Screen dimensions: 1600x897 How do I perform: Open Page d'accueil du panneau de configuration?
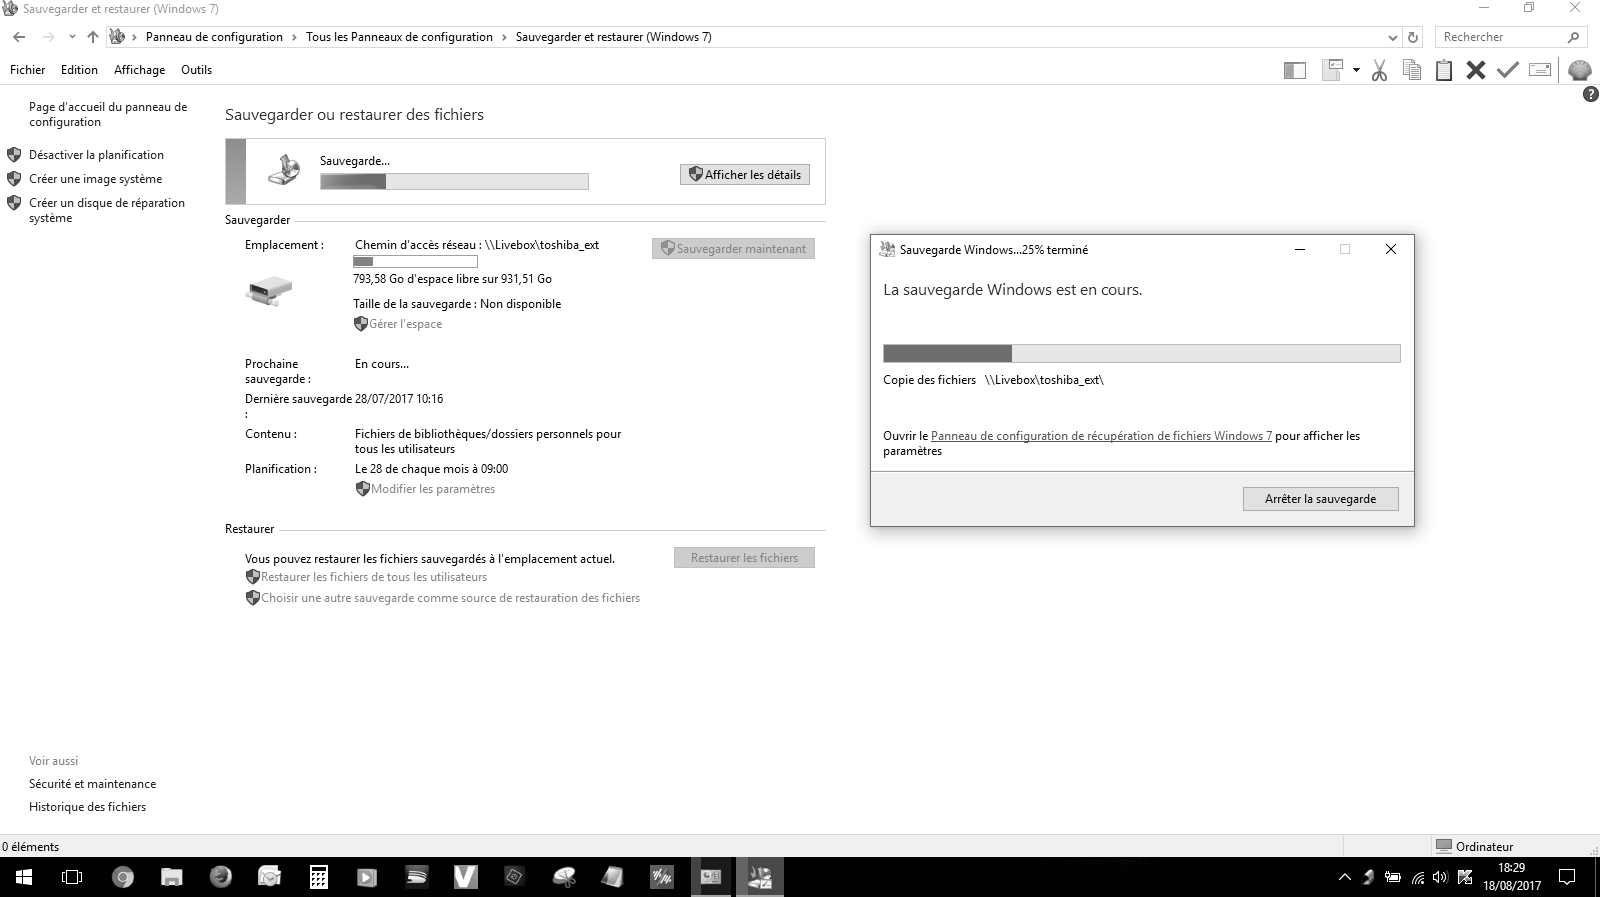(108, 114)
